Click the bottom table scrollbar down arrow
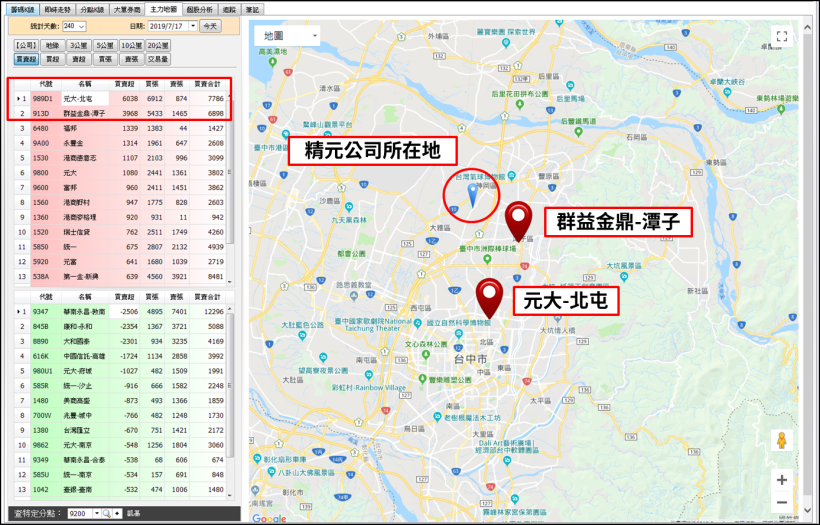 pyautogui.click(x=230, y=495)
